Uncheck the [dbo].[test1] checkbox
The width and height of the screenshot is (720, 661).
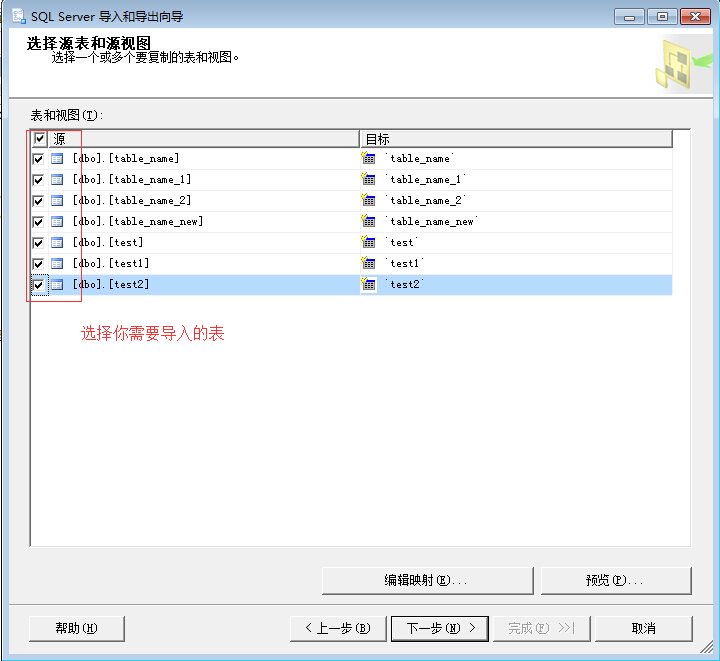[38, 264]
